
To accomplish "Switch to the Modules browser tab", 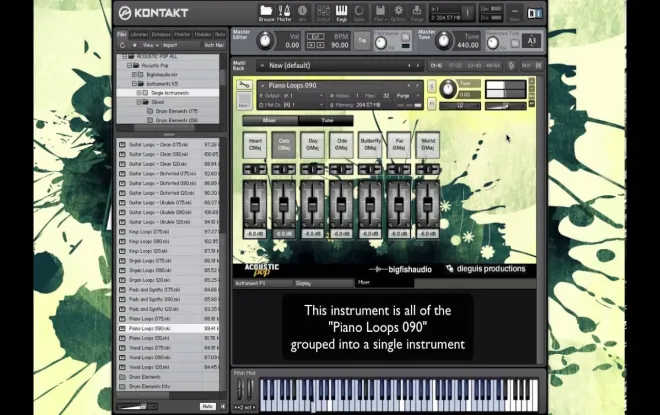I will tap(203, 35).
